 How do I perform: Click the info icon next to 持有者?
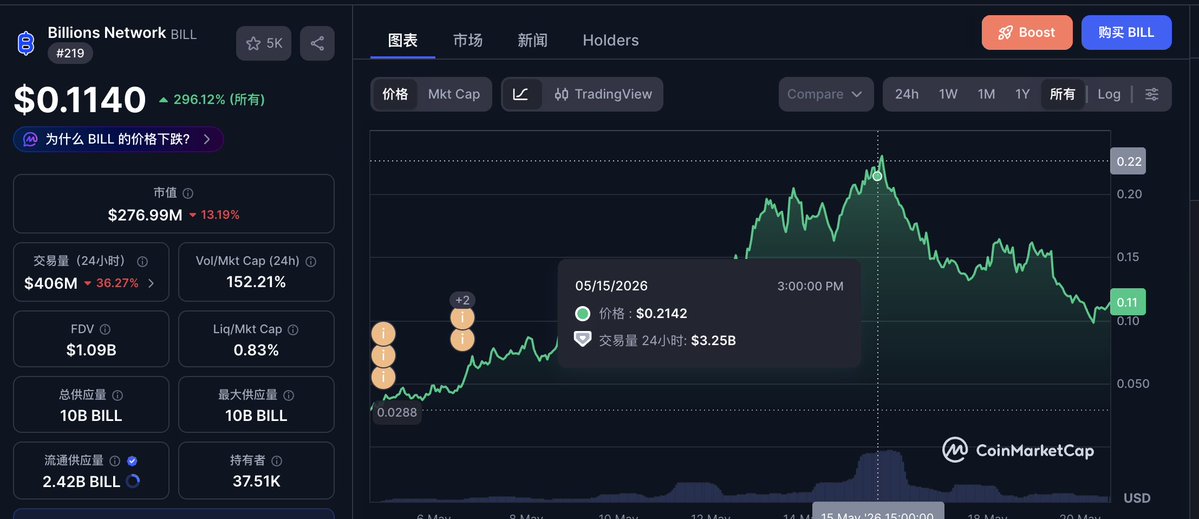point(277,461)
